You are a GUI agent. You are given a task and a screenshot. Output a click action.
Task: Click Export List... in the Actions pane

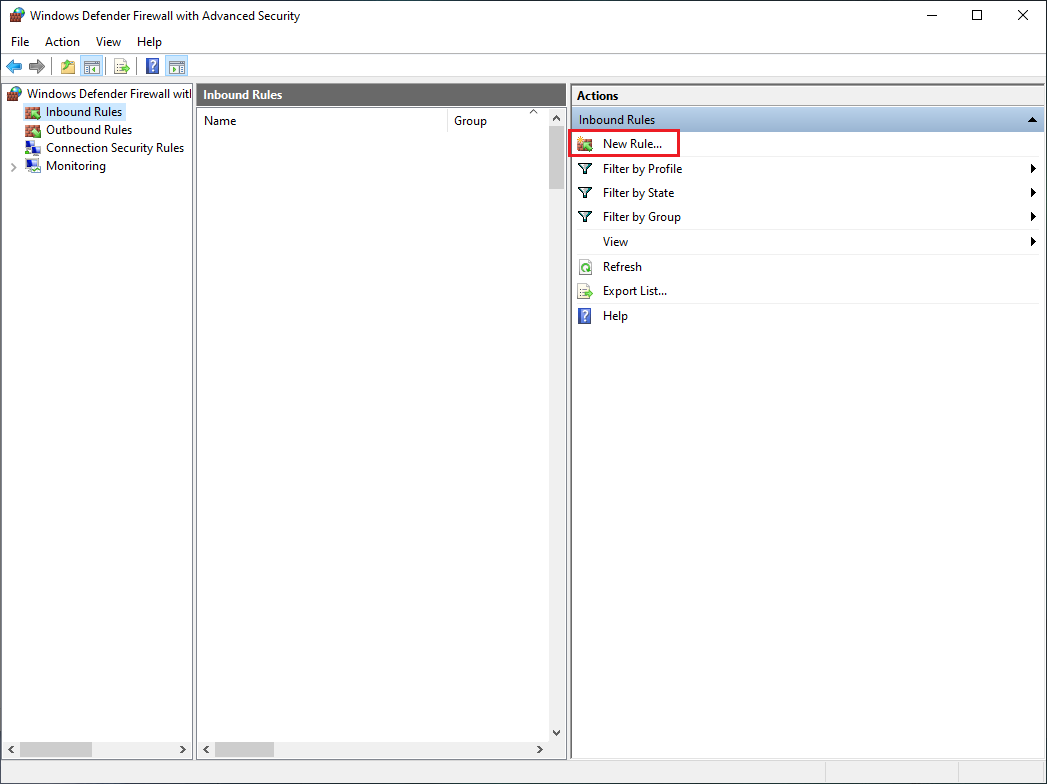tap(635, 291)
